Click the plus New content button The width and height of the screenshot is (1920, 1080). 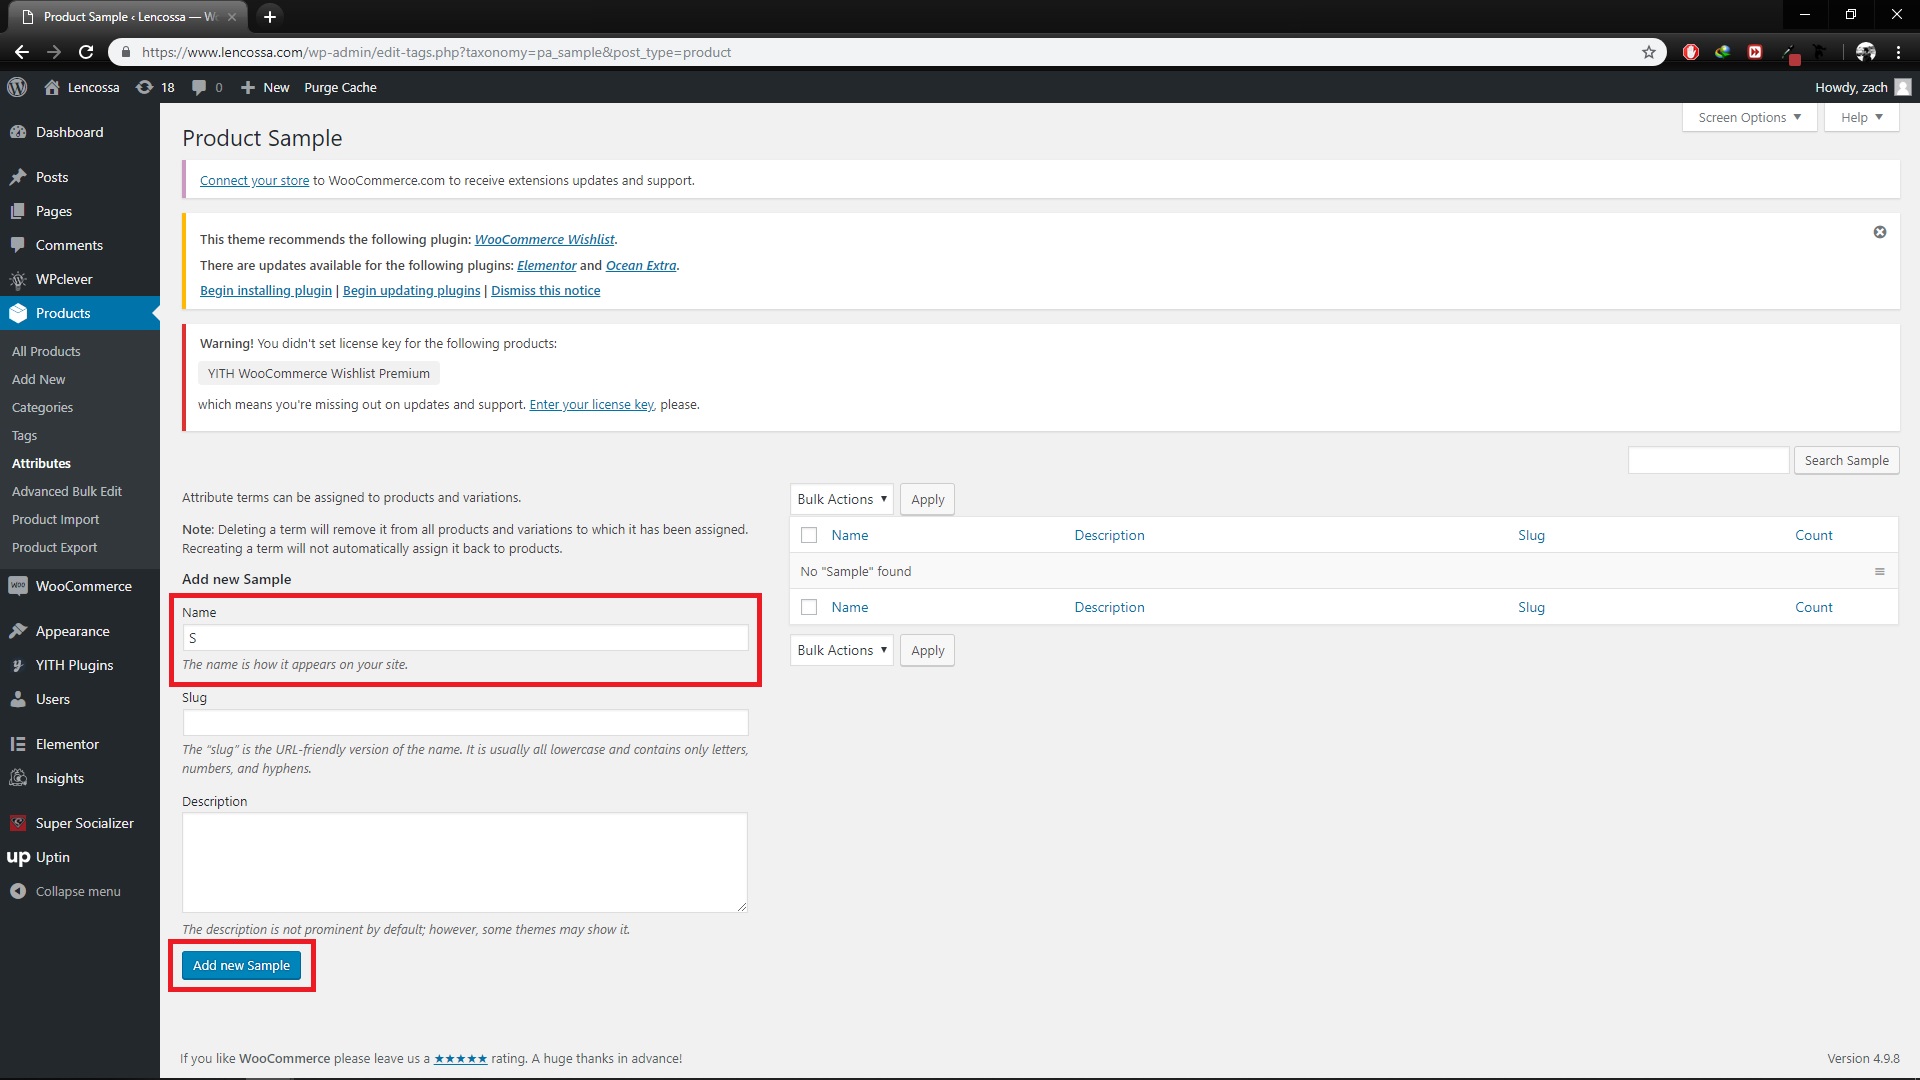coord(265,87)
